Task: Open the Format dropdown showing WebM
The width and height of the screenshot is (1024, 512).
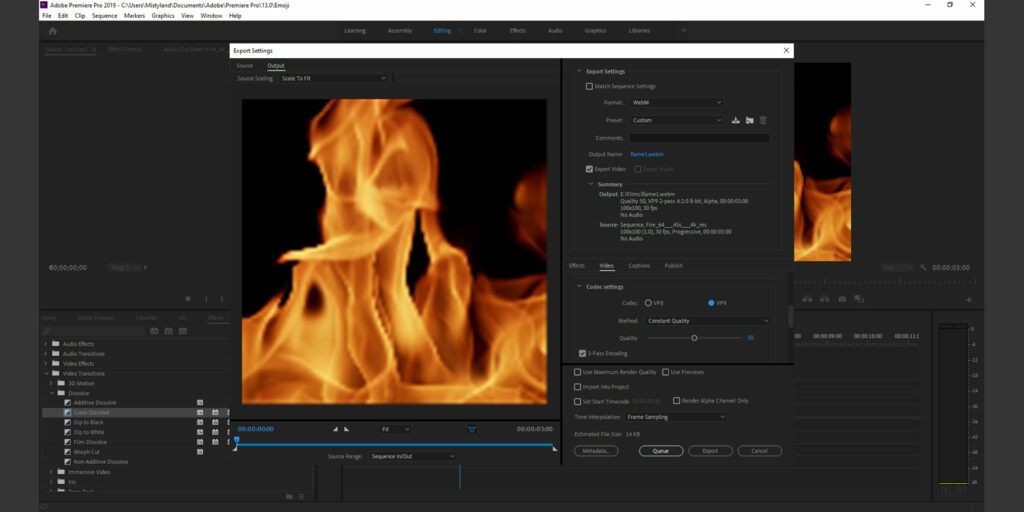Action: tap(677, 103)
